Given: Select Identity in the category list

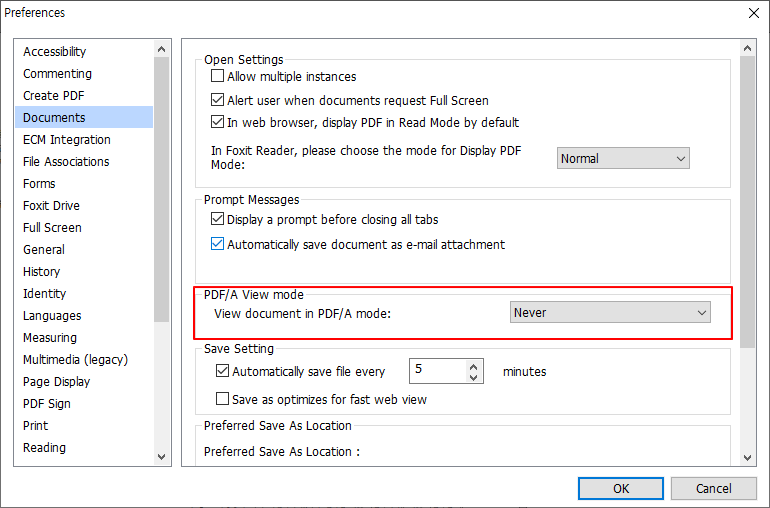Looking at the screenshot, I should tap(84, 294).
